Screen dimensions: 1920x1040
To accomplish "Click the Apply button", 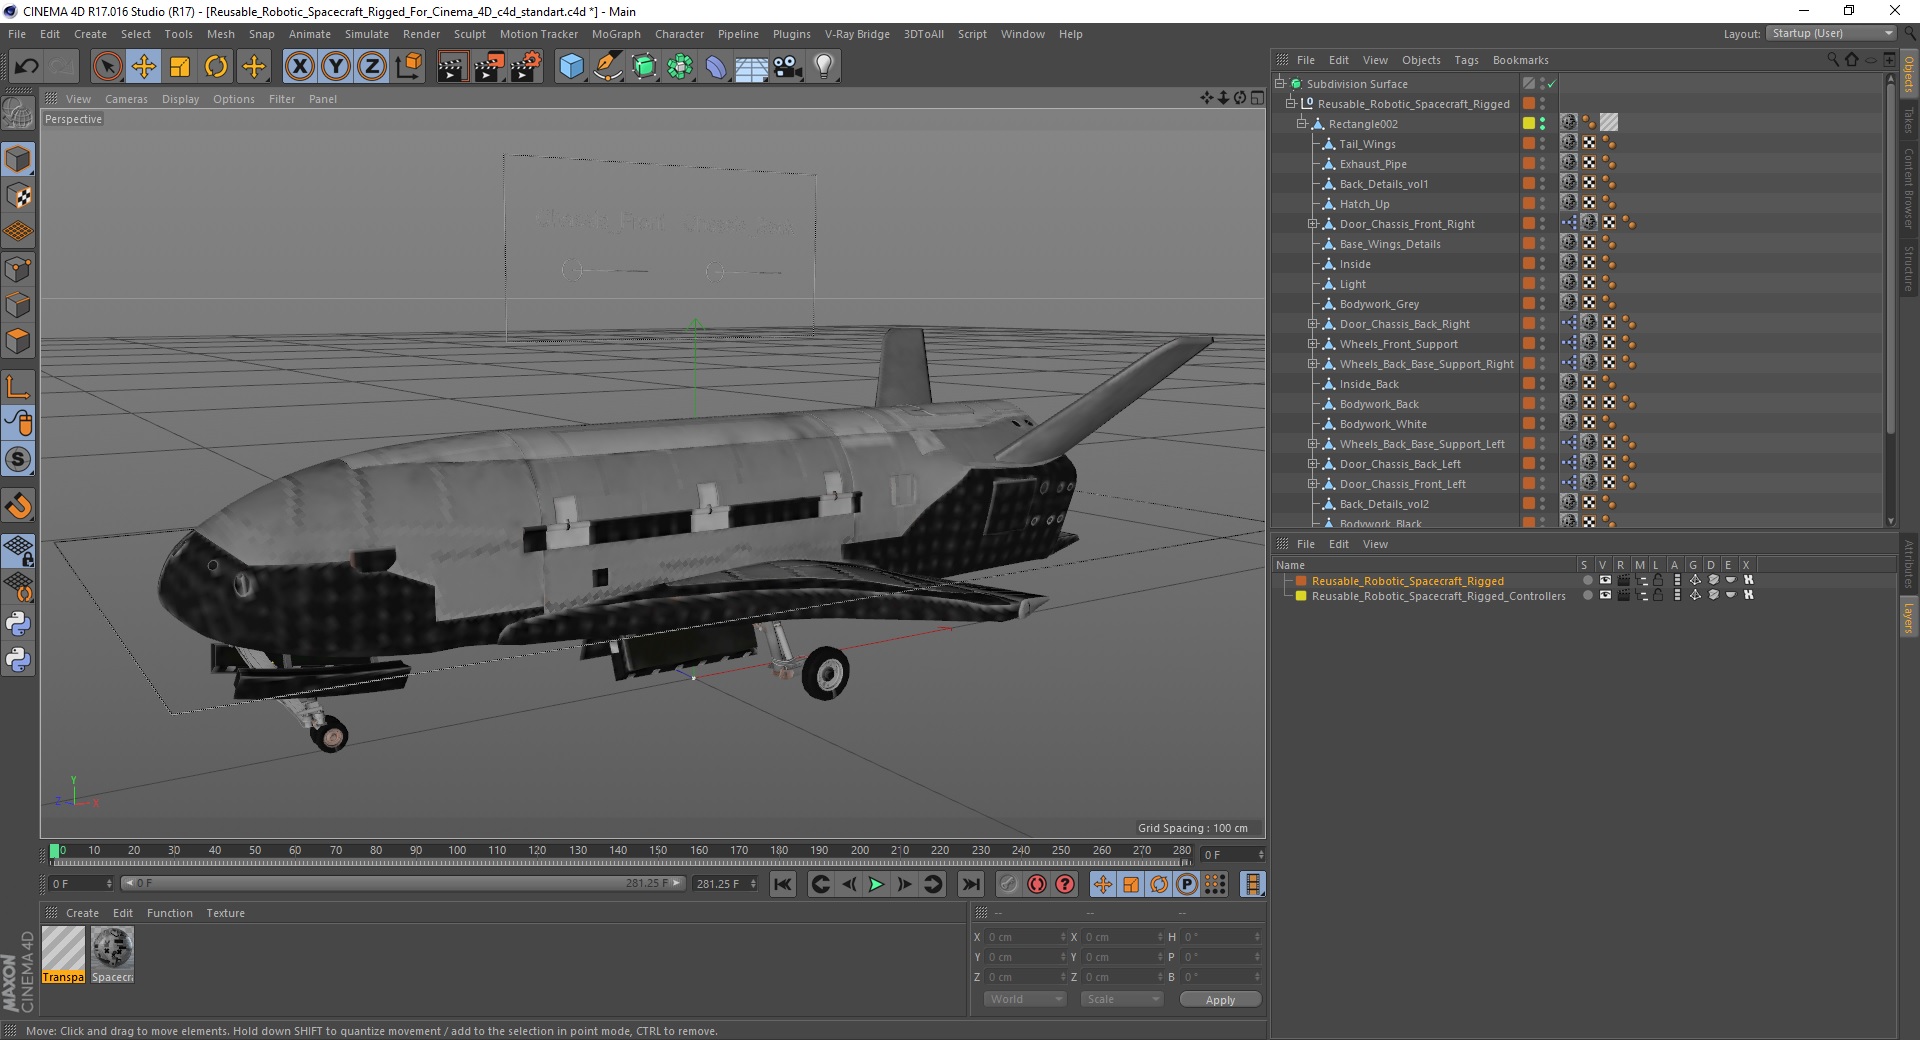I will point(1220,1000).
